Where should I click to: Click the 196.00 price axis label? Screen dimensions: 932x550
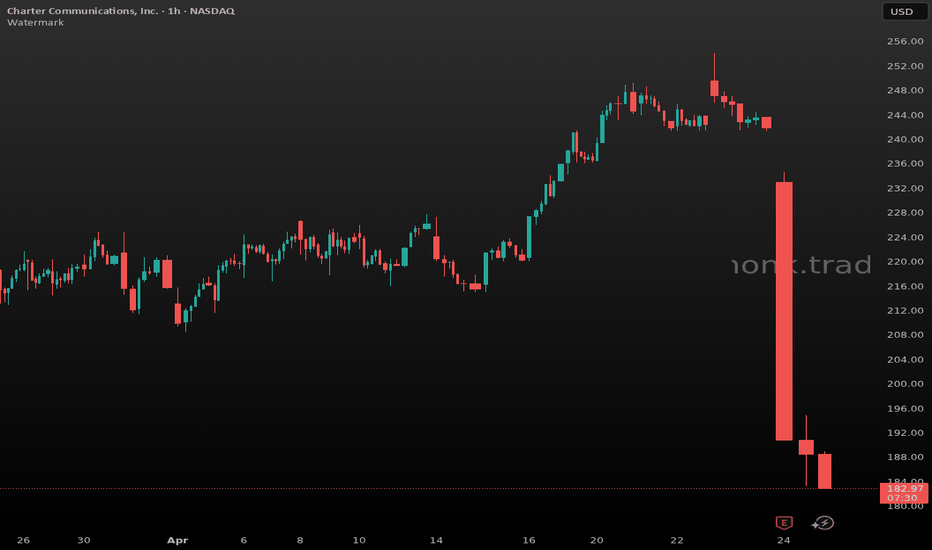click(x=905, y=408)
